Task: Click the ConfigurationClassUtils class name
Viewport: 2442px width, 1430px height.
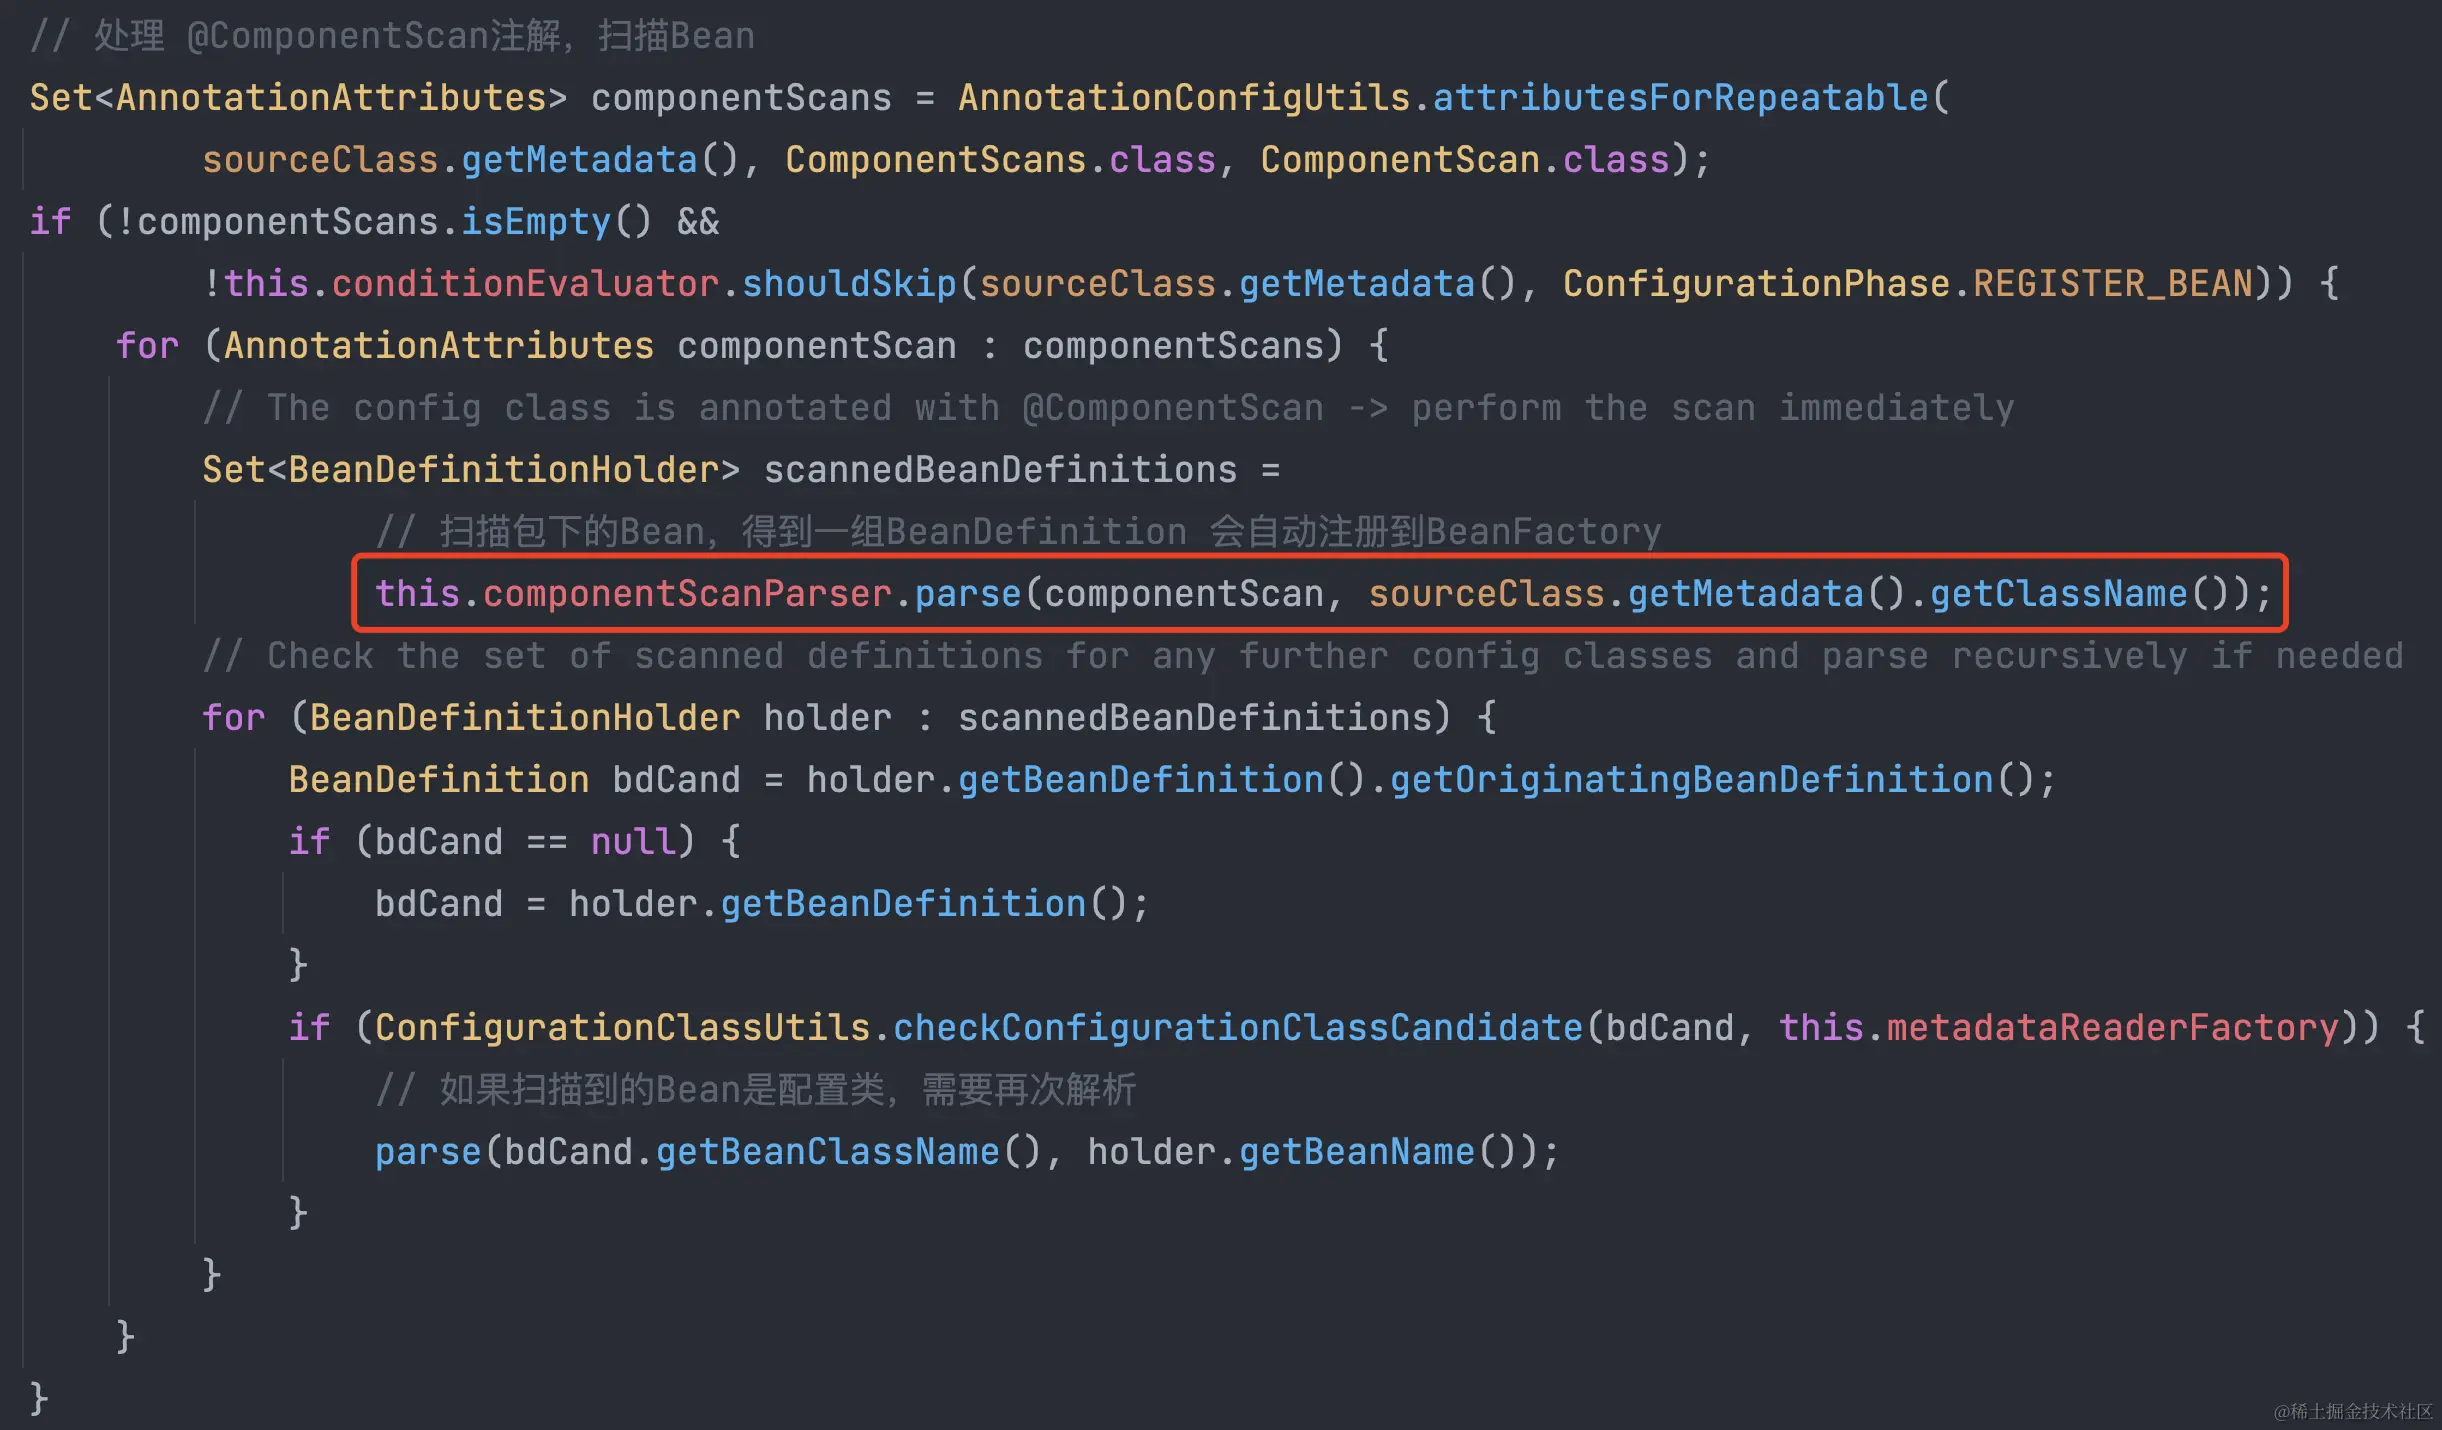Action: tap(622, 1028)
